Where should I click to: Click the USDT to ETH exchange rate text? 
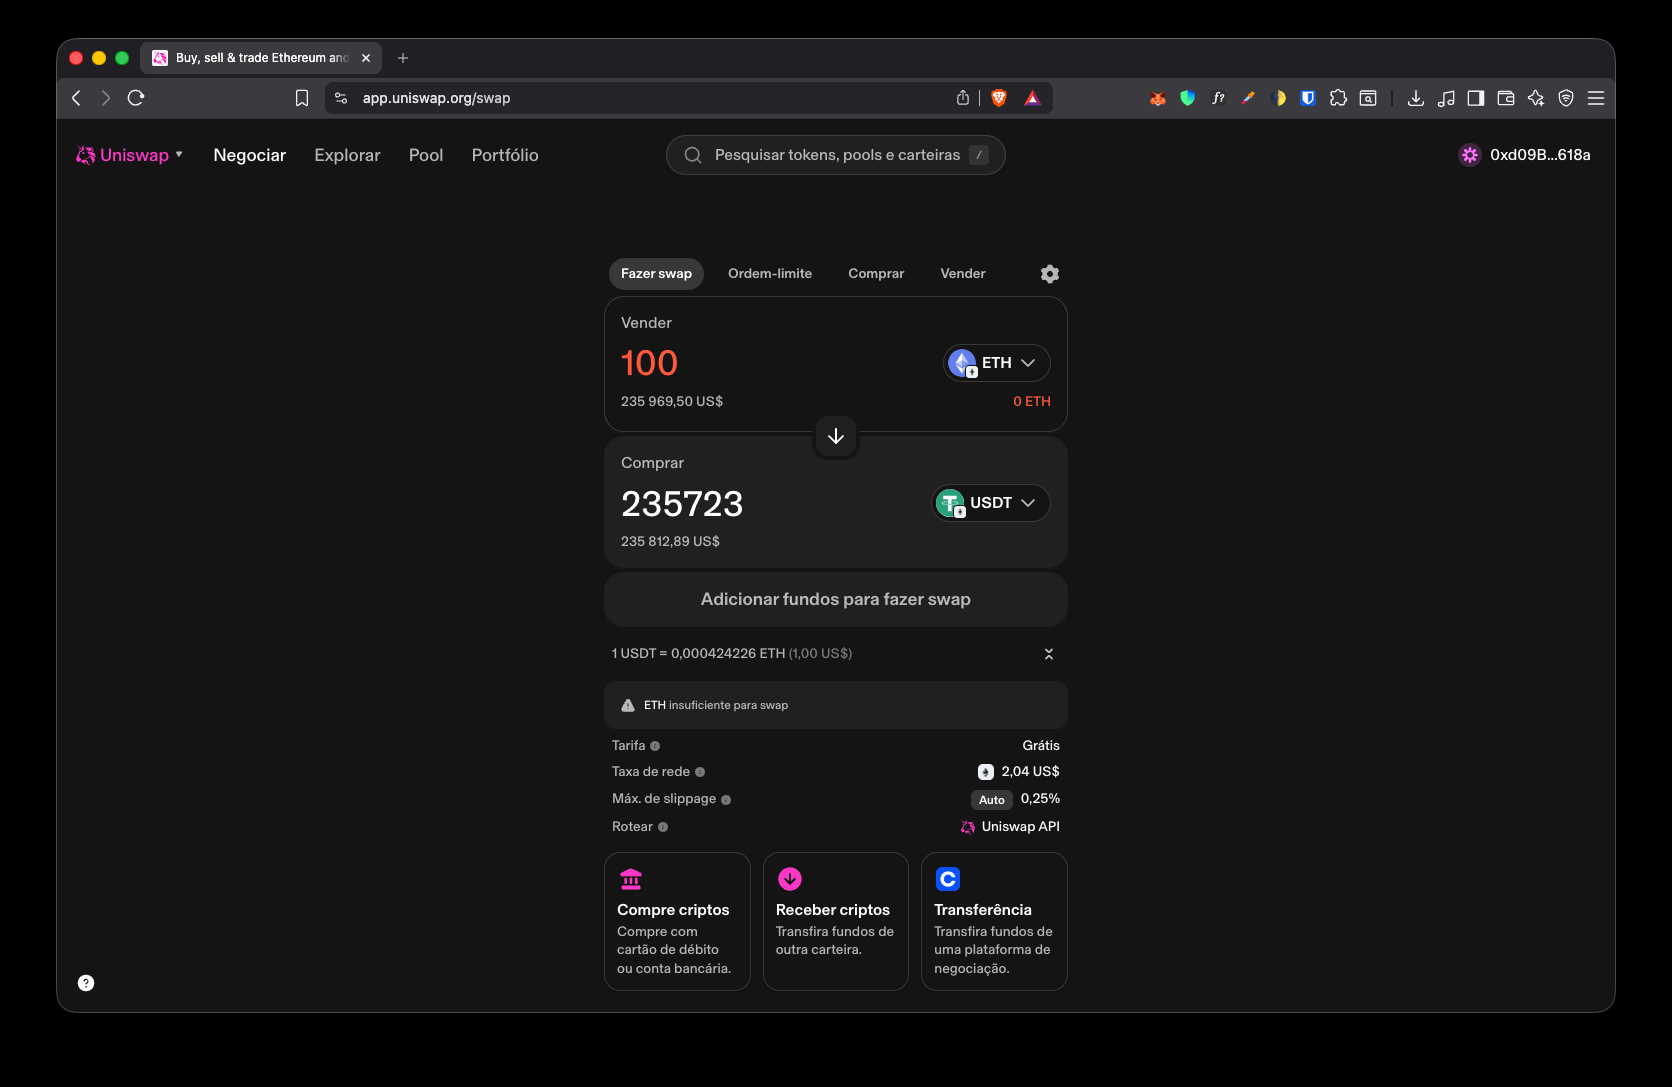point(732,654)
